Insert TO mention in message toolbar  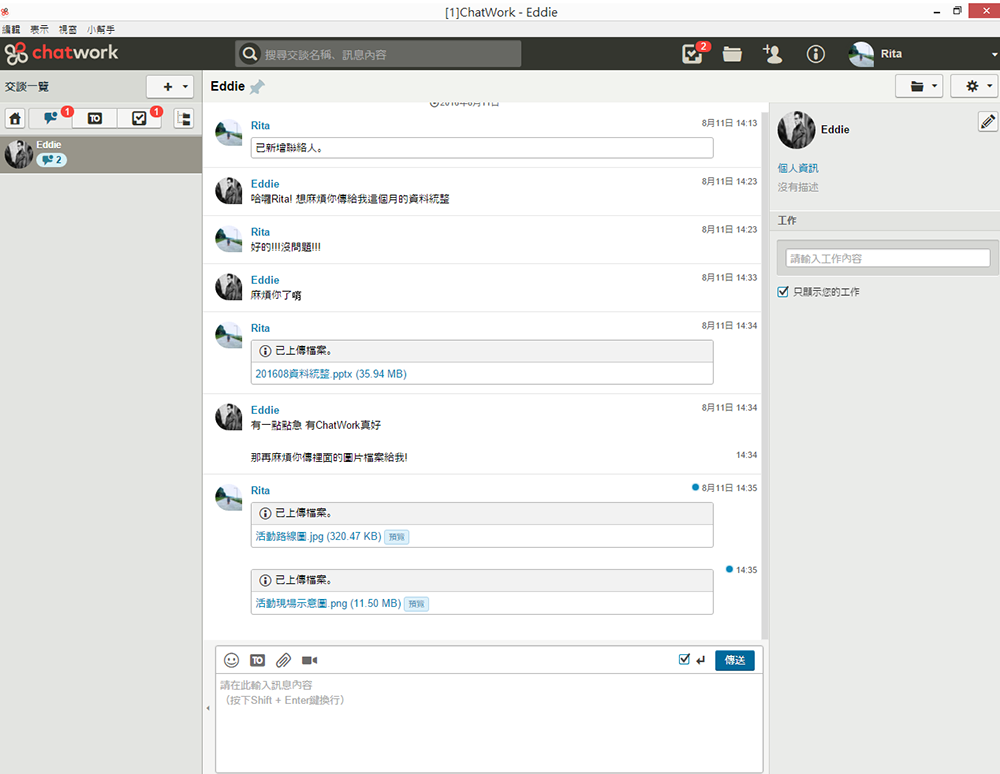point(258,661)
